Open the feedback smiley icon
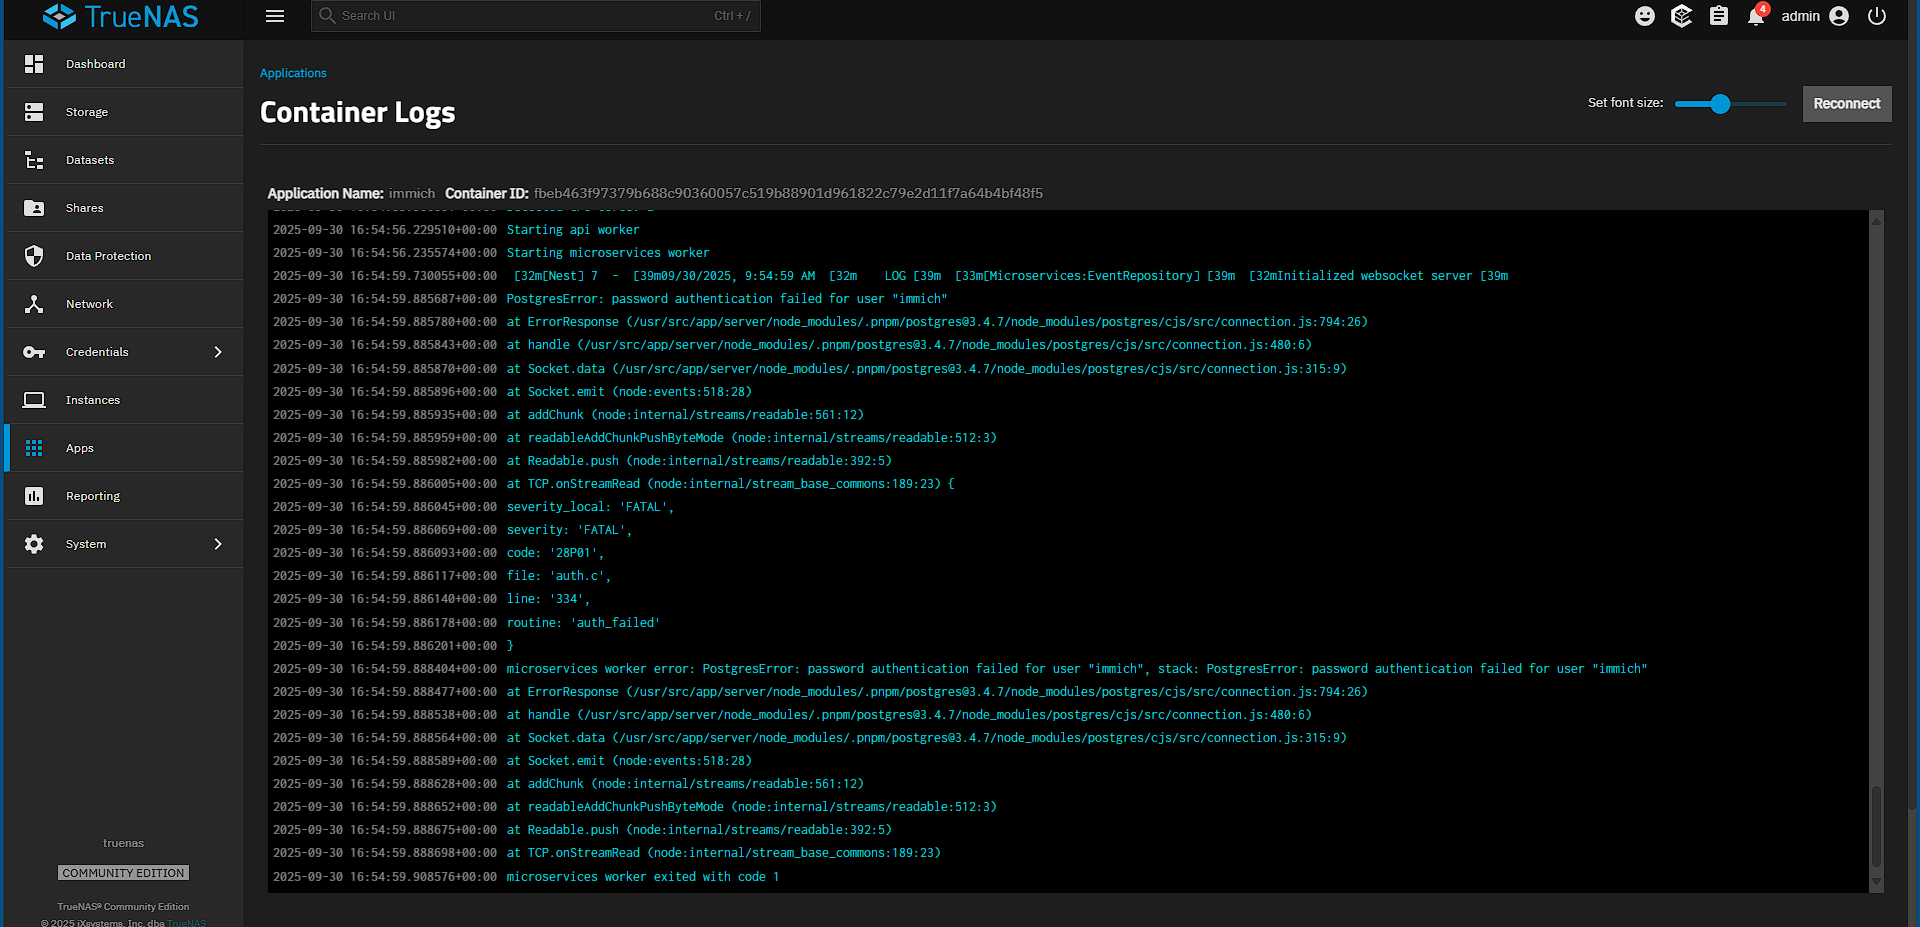 coord(1645,16)
